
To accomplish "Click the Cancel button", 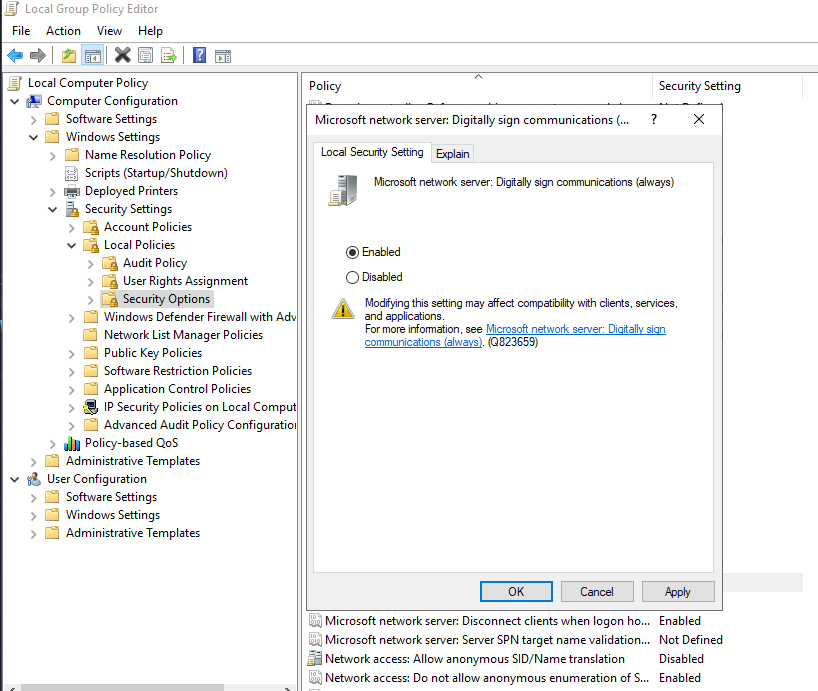I will click(597, 592).
